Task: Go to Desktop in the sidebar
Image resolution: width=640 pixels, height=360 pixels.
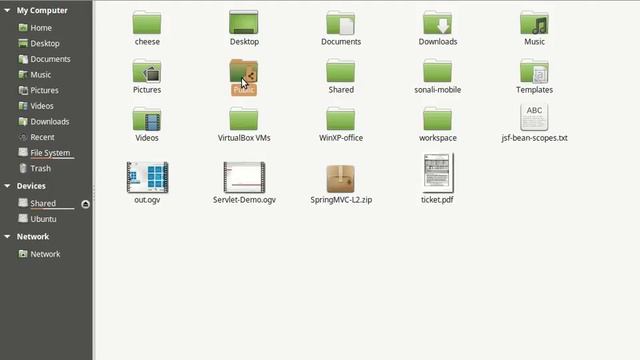Action: [x=46, y=43]
